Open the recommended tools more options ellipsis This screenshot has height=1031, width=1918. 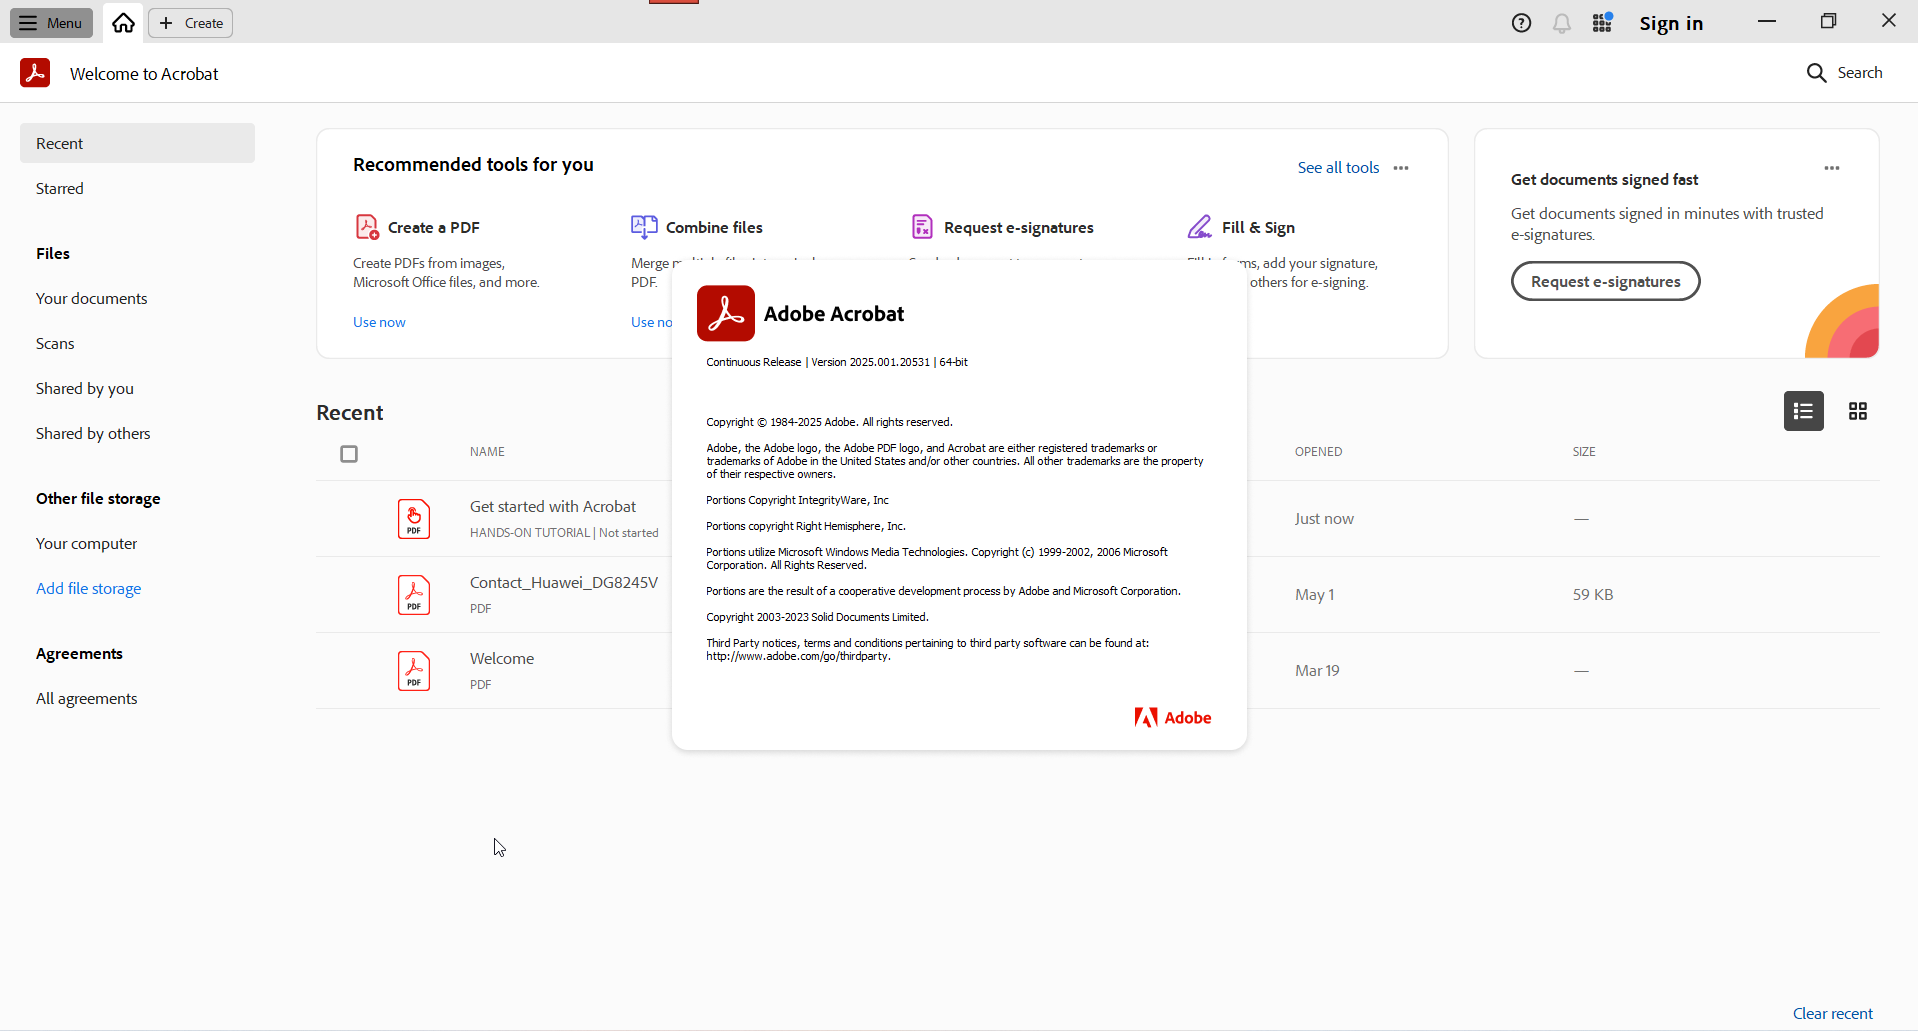[1401, 168]
